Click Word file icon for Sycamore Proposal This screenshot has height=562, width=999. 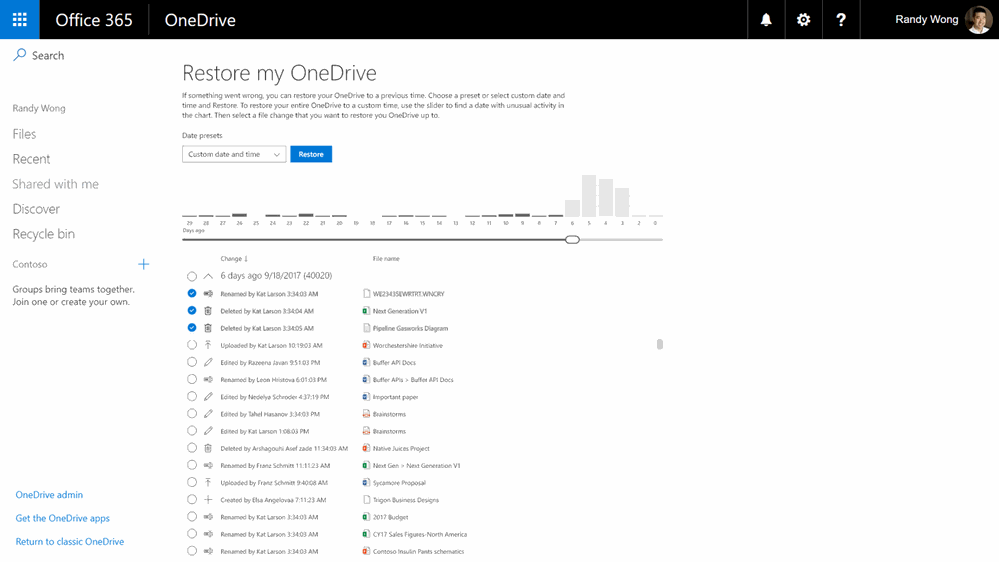(x=366, y=482)
